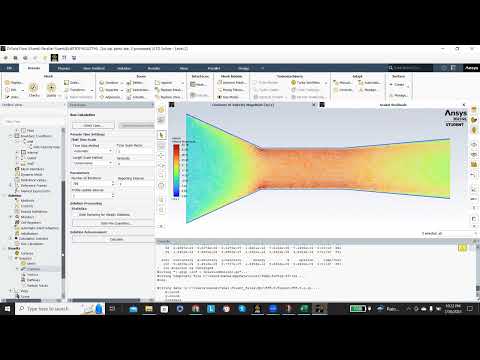
Task: Open Automatic adaption in Adapt group
Action: [369, 82]
